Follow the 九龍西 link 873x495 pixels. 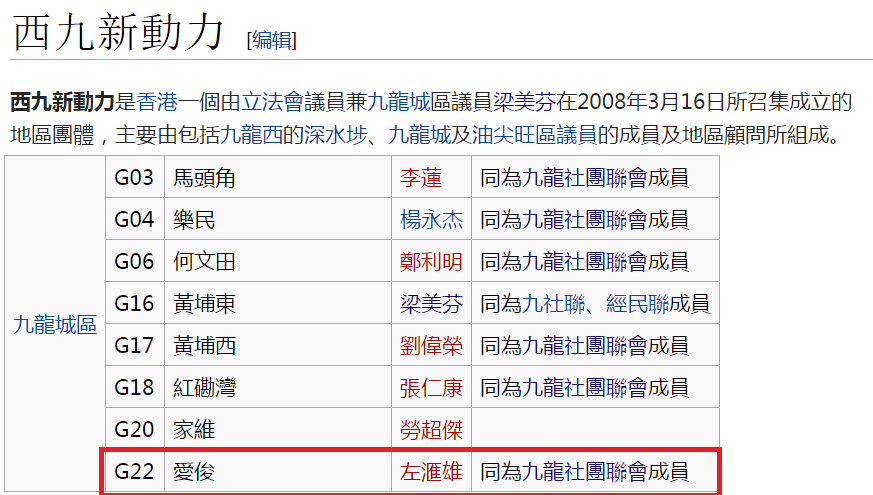[x=251, y=135]
